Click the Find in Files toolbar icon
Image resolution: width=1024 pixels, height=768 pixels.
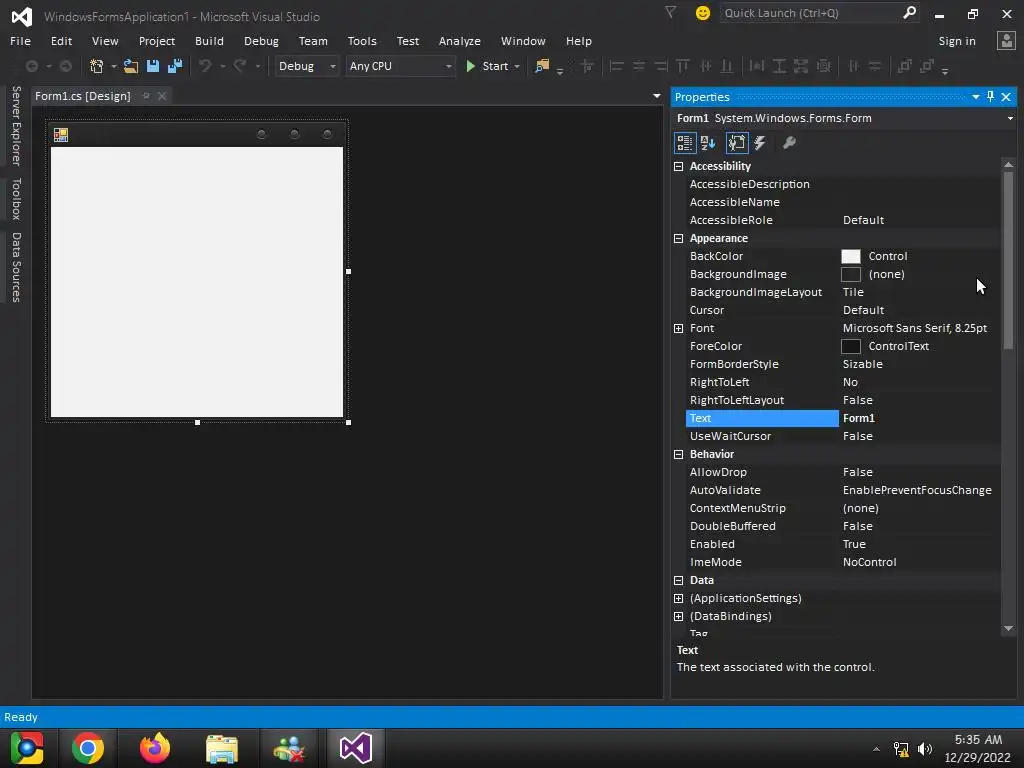click(542, 66)
